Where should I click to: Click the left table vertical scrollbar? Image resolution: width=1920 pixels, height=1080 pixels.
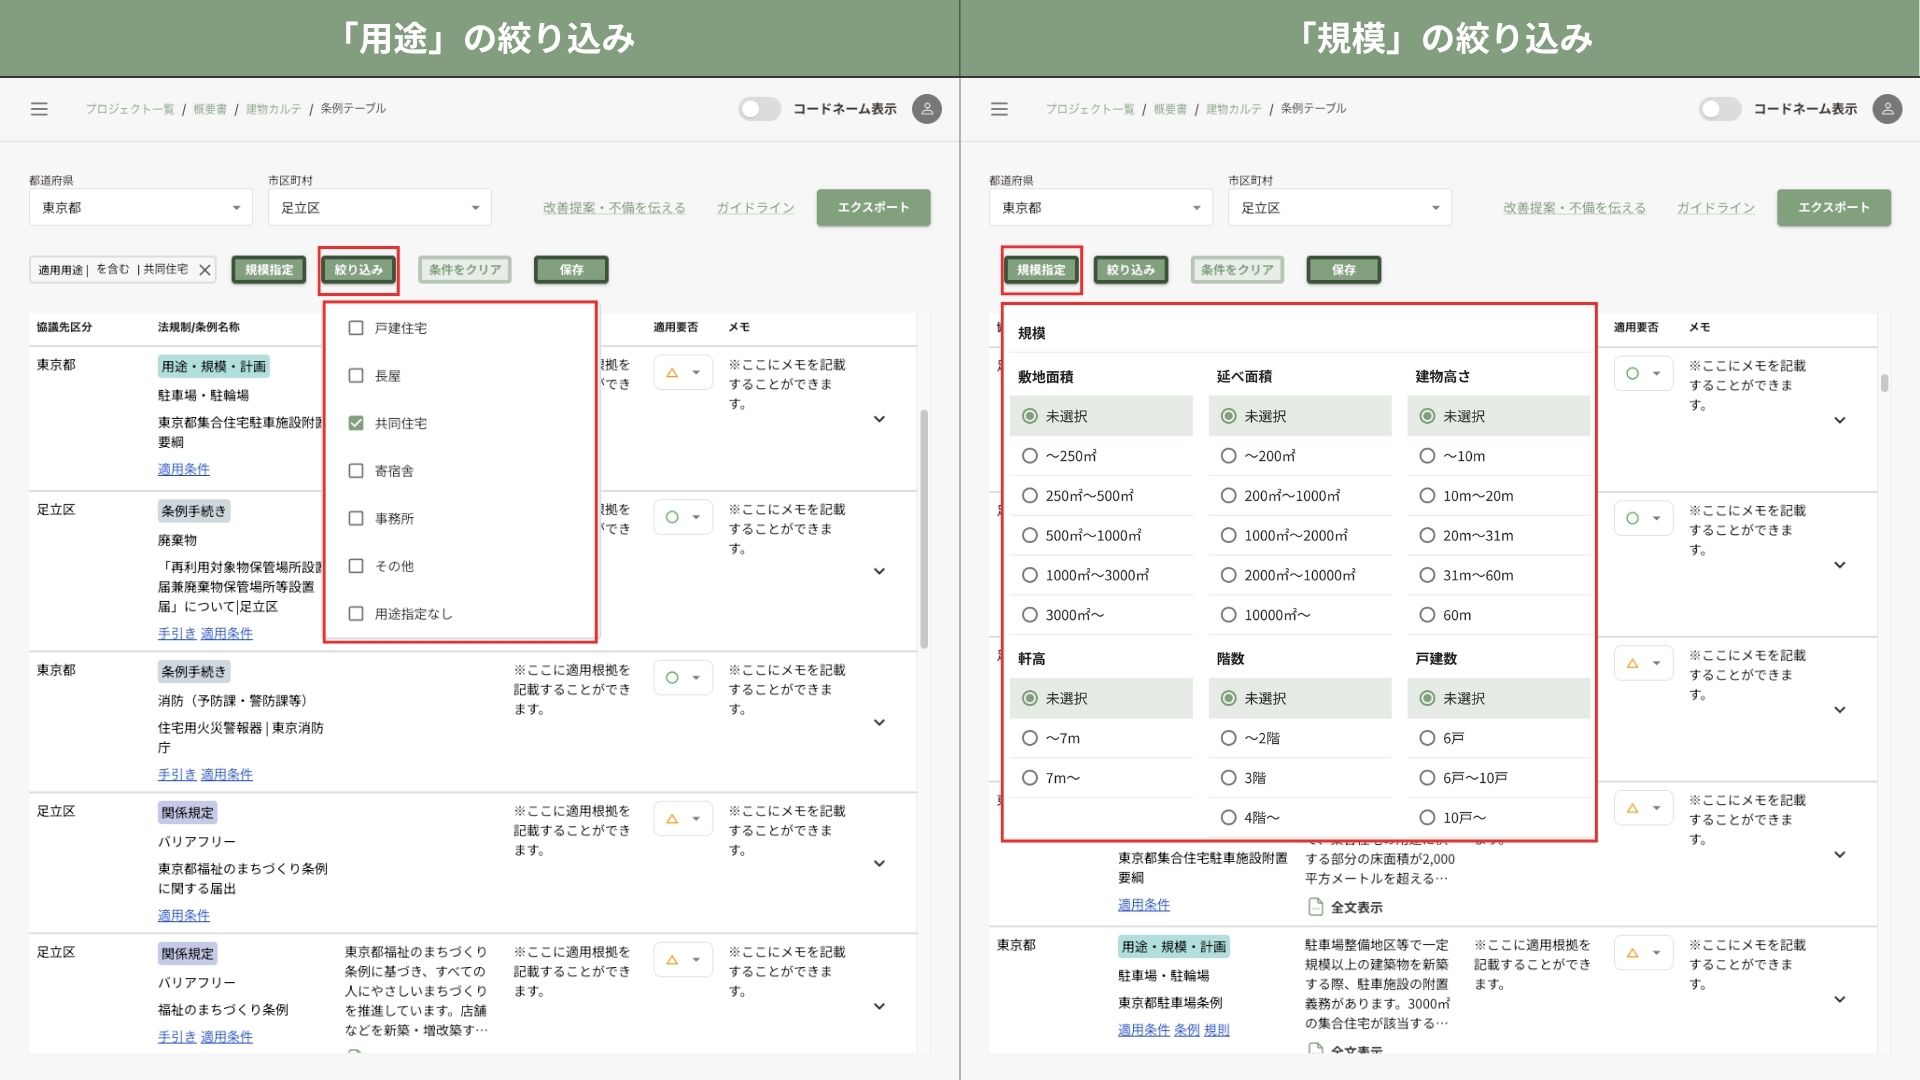coord(923,530)
